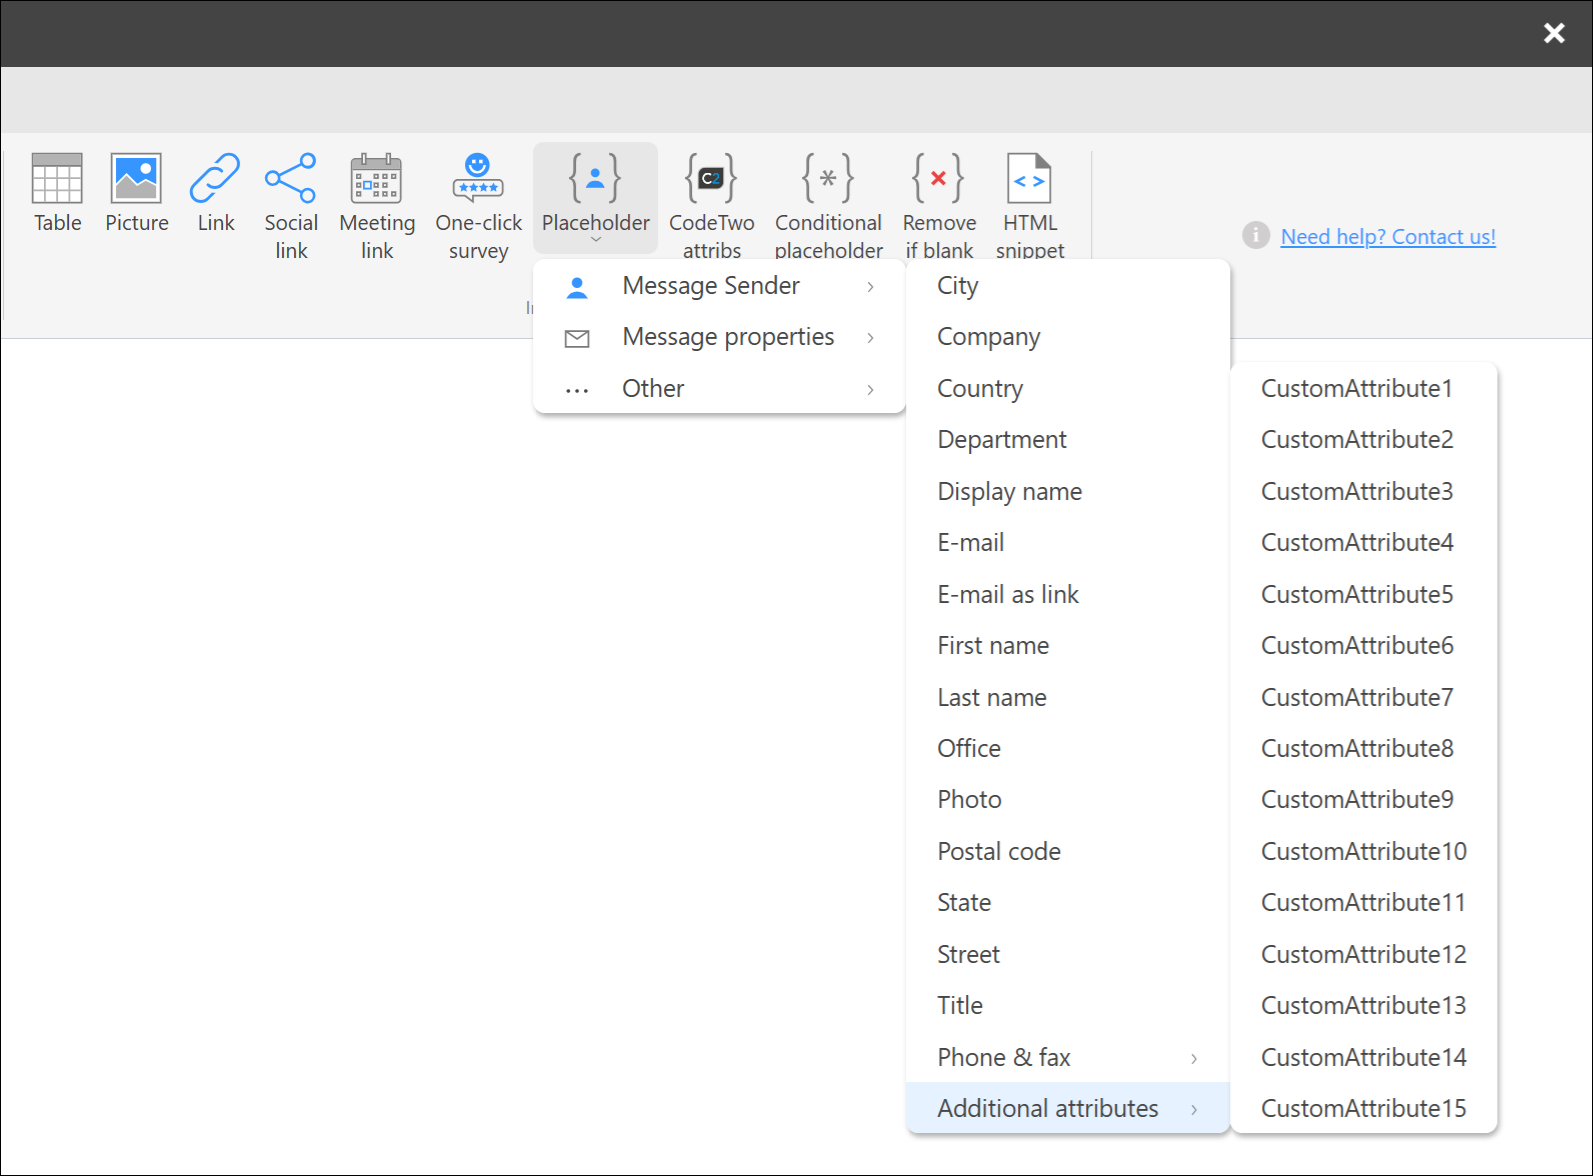Expand the Other placeholders submenu

pos(719,389)
